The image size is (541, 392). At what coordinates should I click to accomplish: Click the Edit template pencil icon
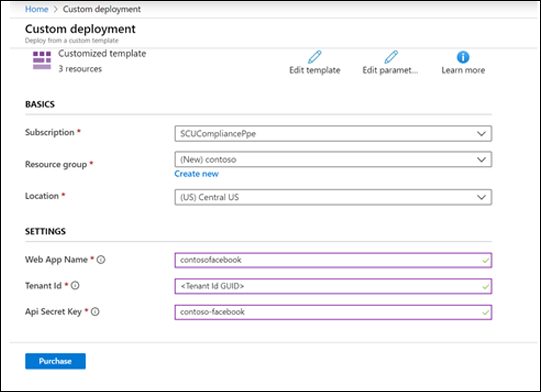(315, 57)
